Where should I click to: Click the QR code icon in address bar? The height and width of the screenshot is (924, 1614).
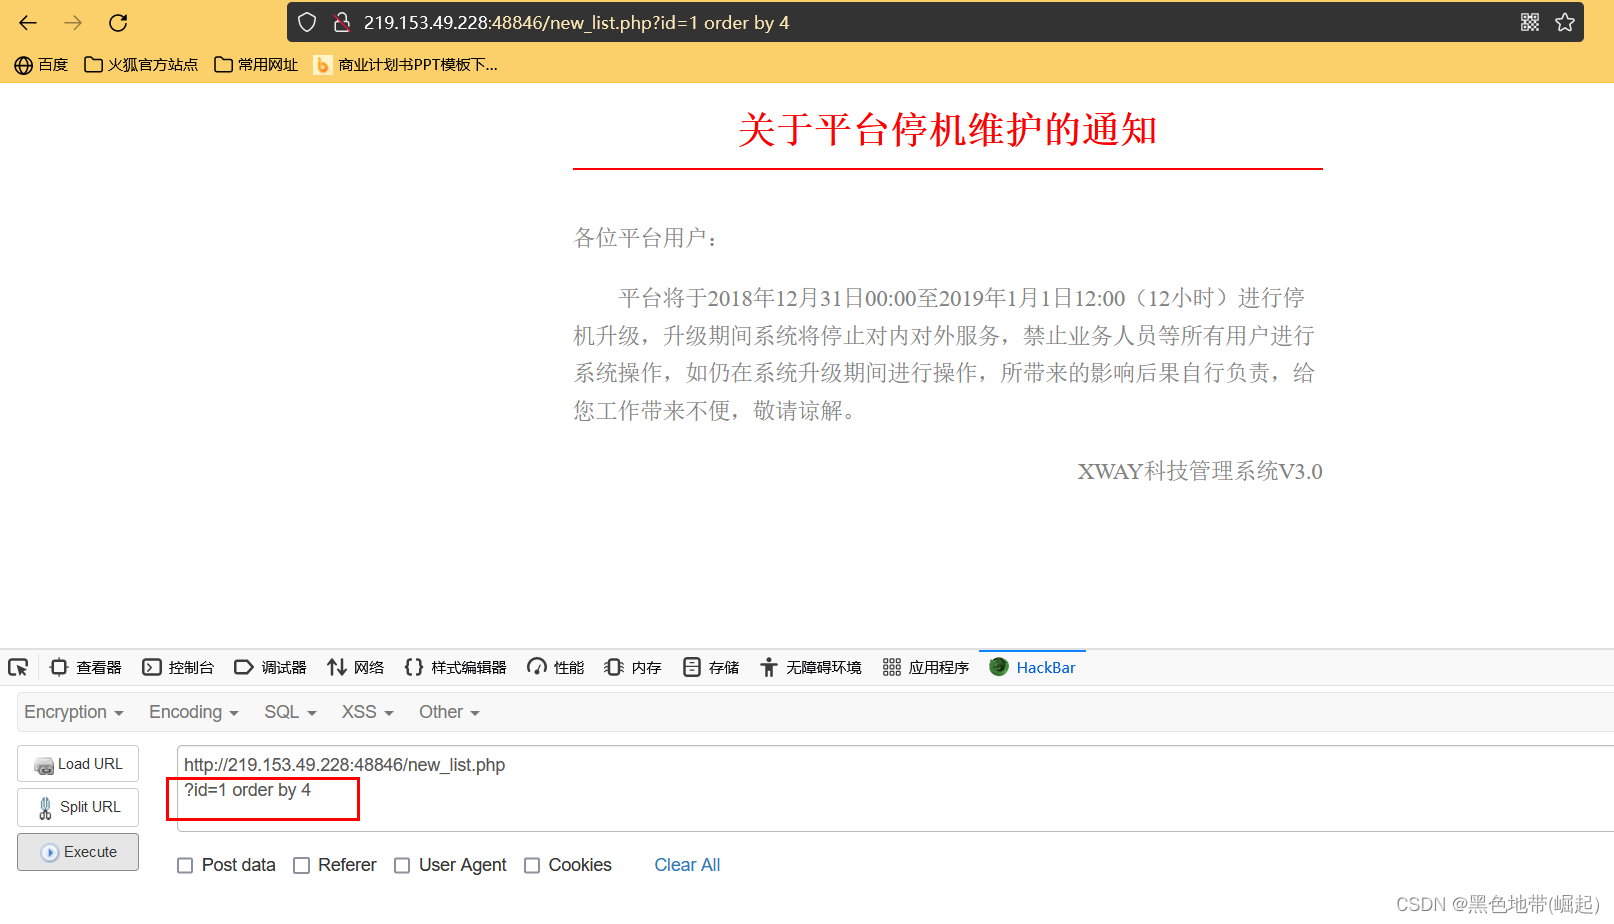[x=1529, y=22]
